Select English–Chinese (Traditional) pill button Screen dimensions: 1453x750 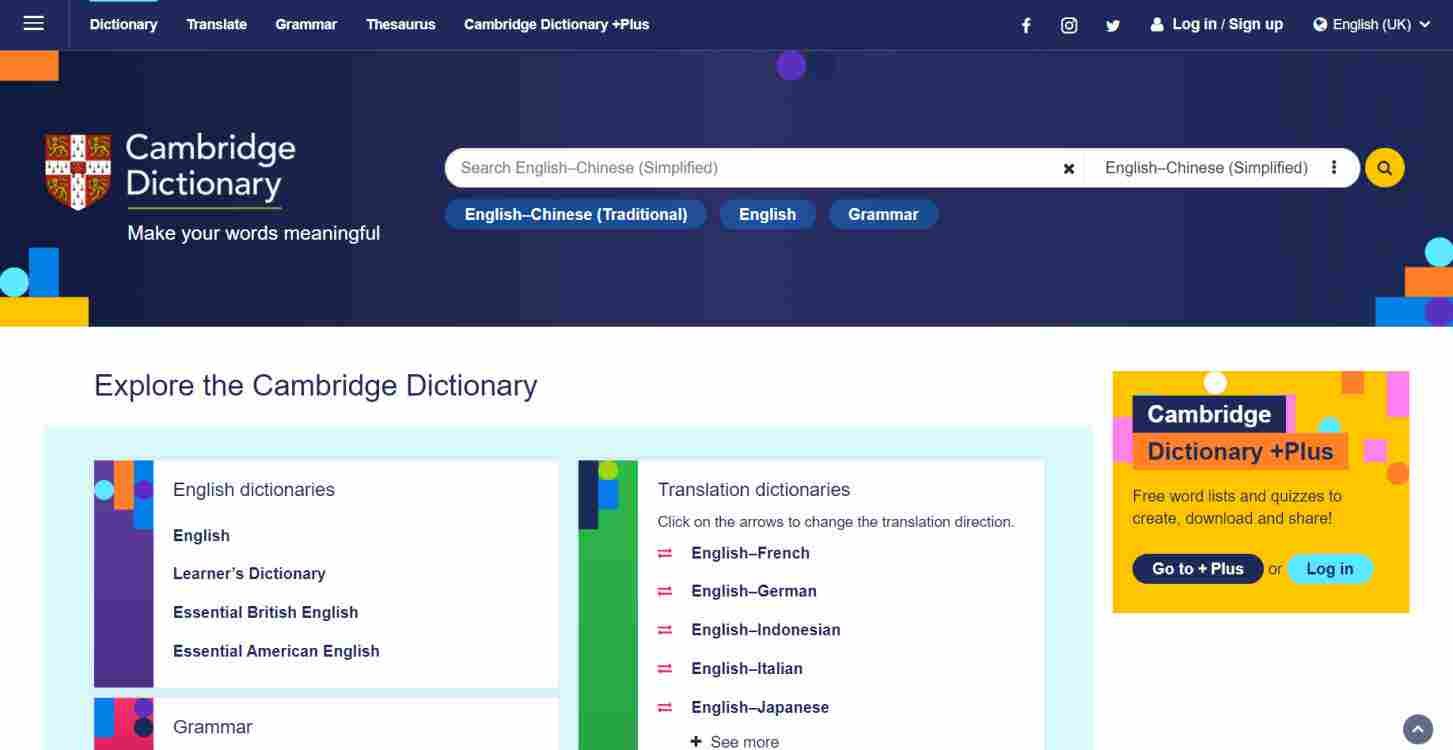[576, 214]
